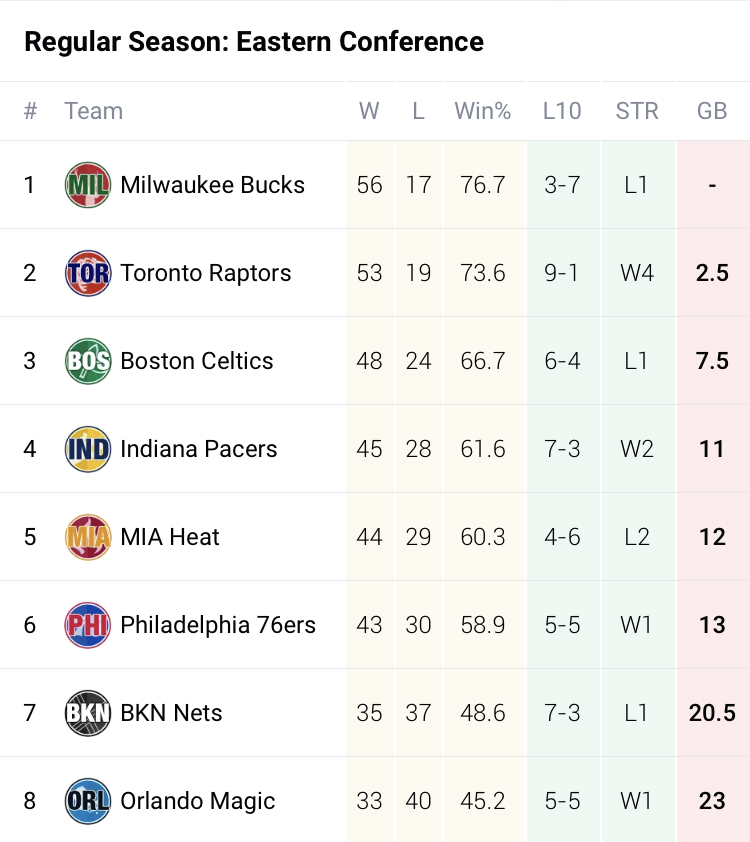
Task: Click the Regular Season: Eastern Conference heading
Action: click(x=254, y=42)
